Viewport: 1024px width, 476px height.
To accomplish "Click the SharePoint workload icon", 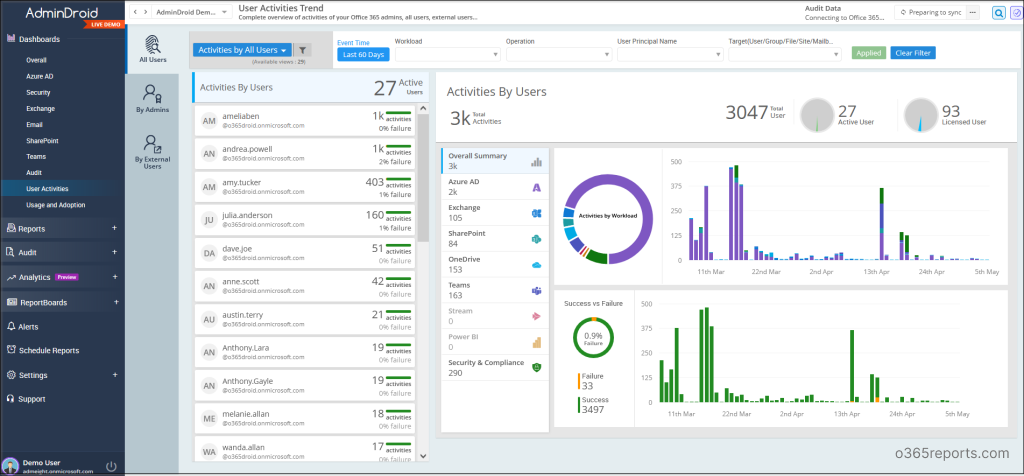I will click(x=537, y=239).
